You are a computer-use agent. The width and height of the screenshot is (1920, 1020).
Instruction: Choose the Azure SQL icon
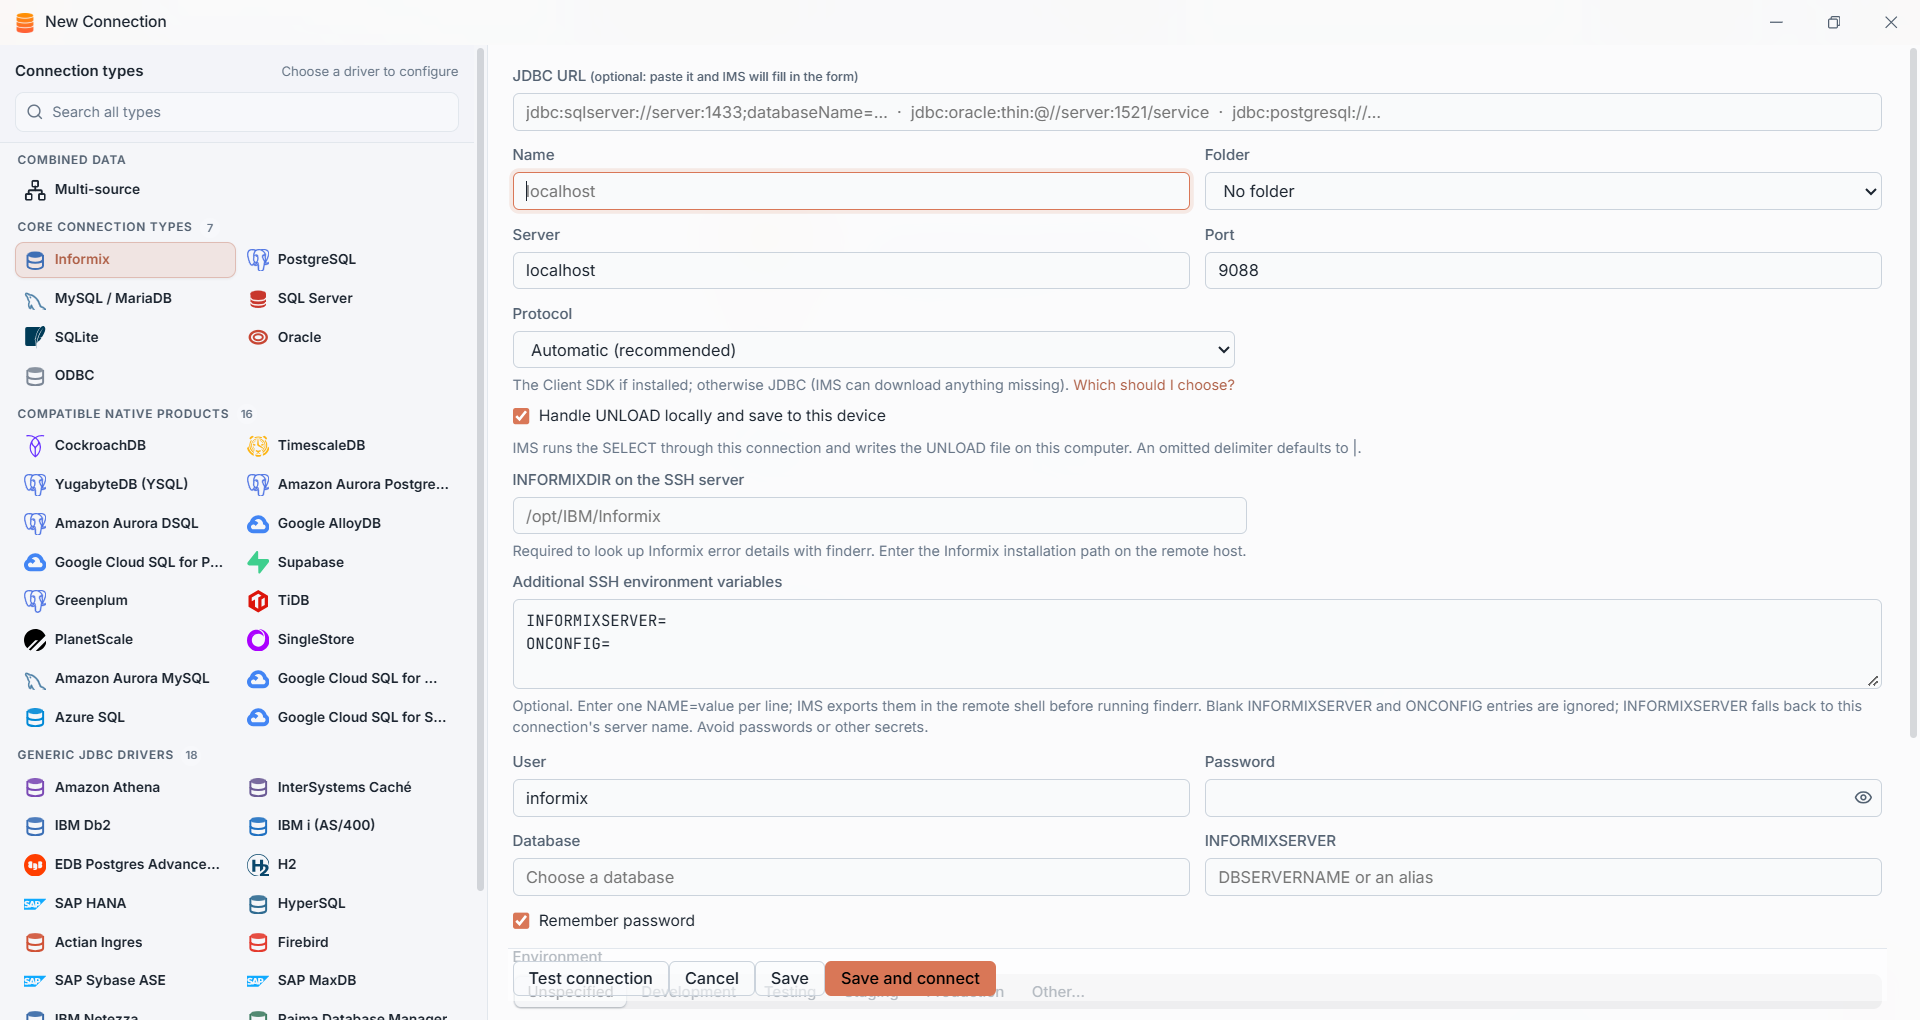pos(35,717)
